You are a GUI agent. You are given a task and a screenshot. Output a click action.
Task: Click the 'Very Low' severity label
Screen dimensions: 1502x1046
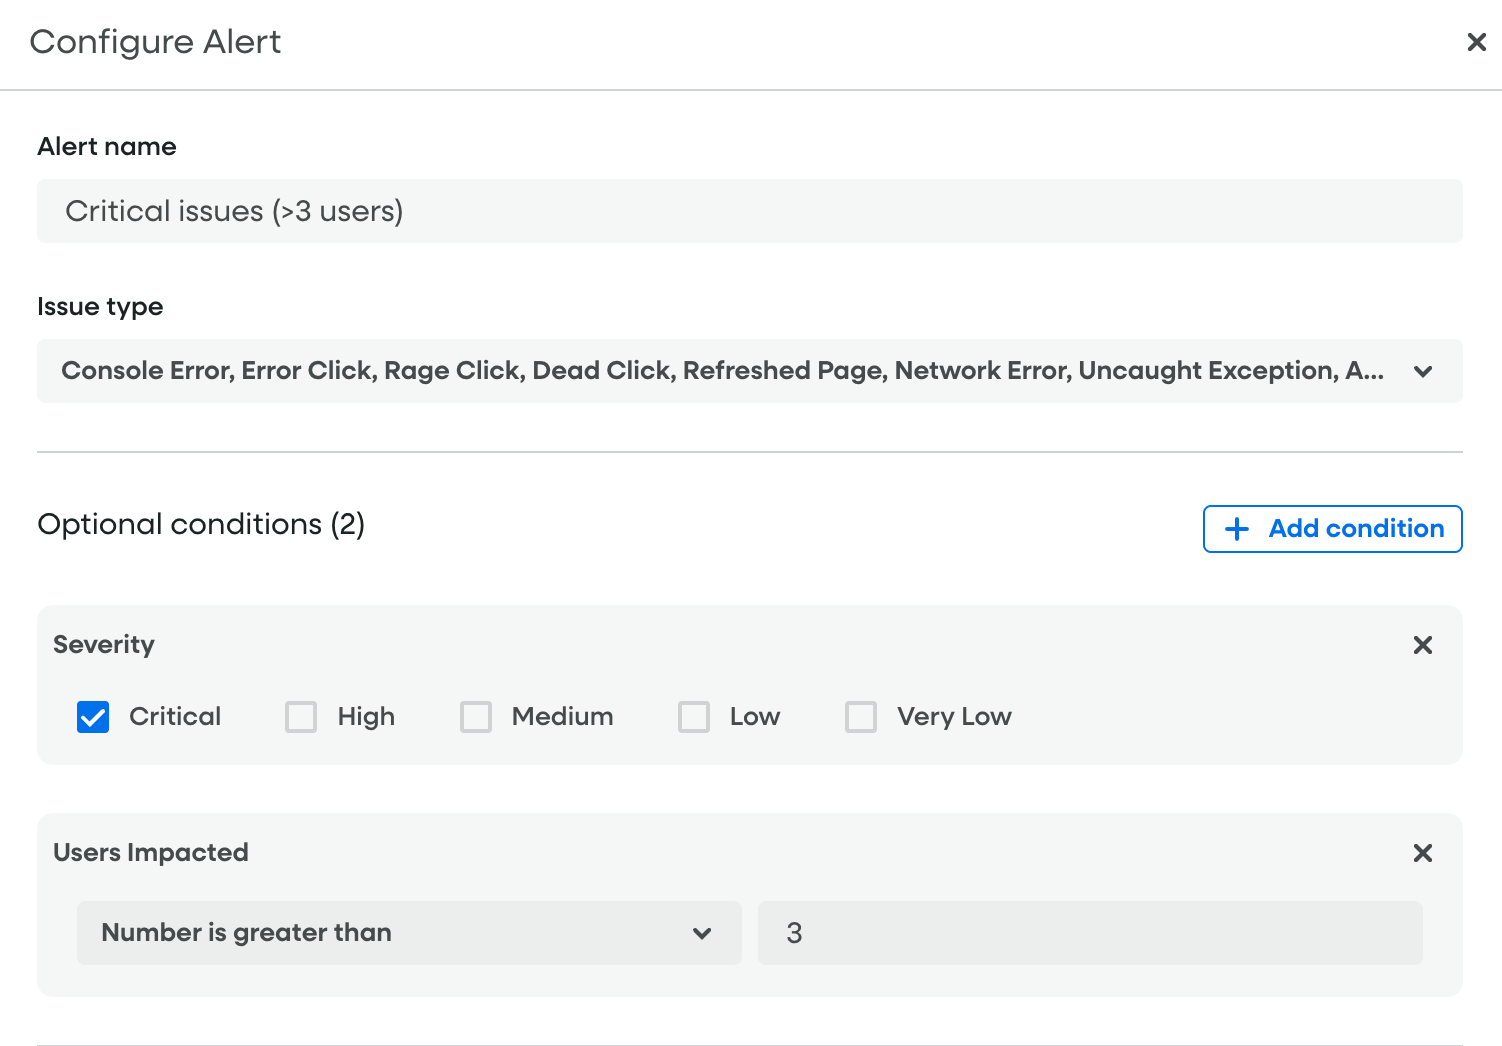(x=954, y=717)
